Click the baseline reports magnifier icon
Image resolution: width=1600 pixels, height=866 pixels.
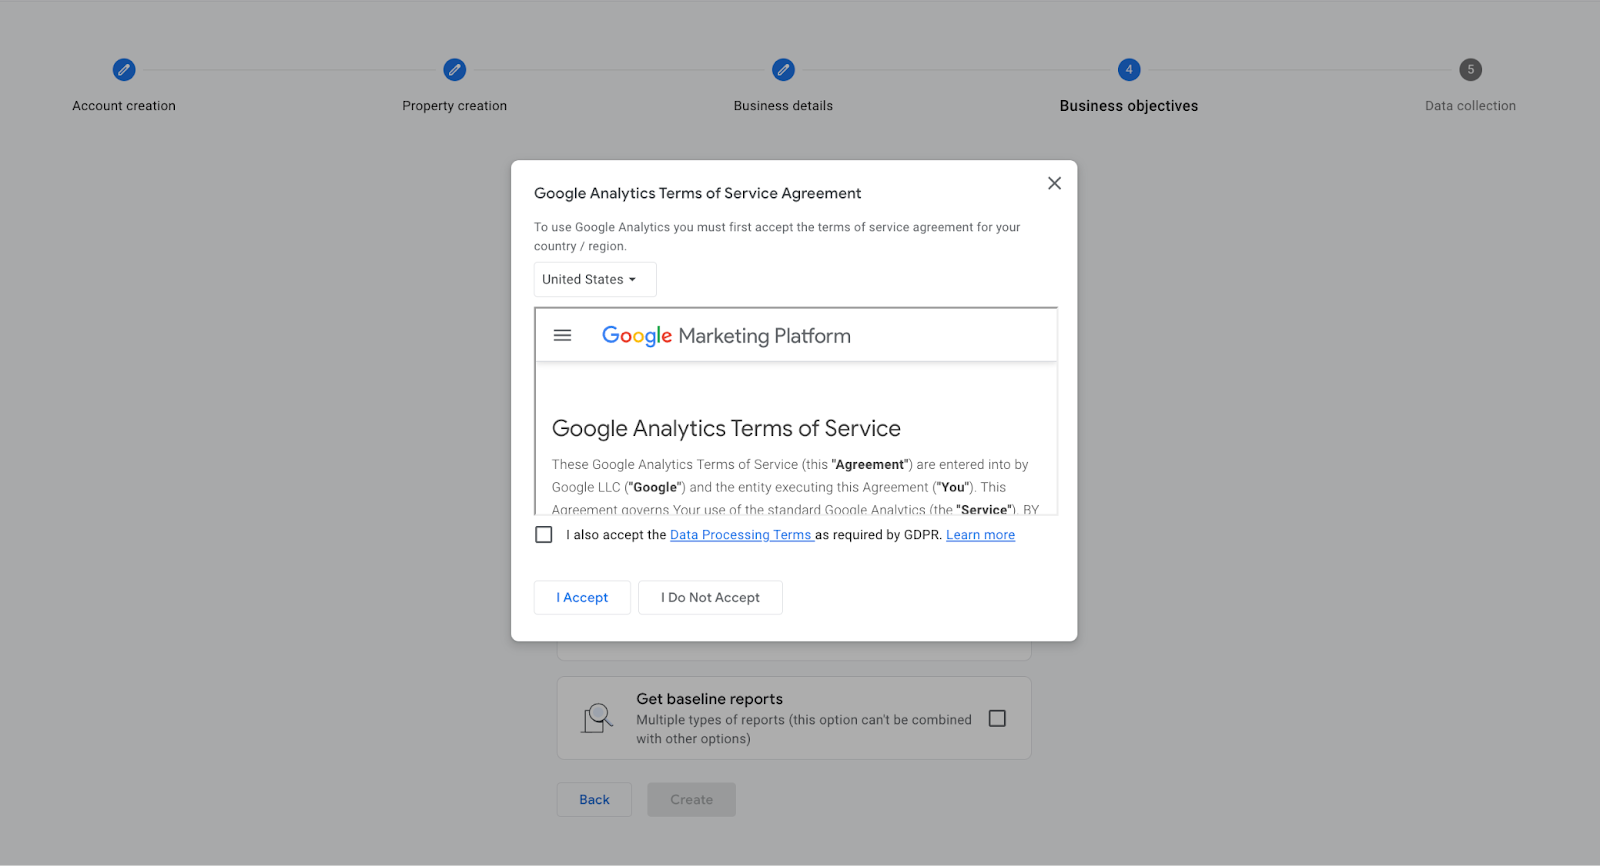597,718
